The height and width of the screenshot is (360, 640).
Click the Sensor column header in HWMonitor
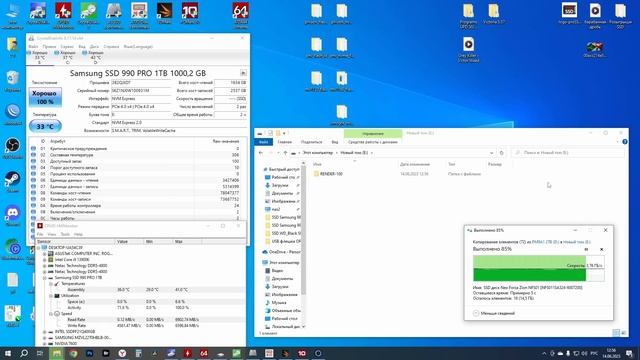pos(76,242)
